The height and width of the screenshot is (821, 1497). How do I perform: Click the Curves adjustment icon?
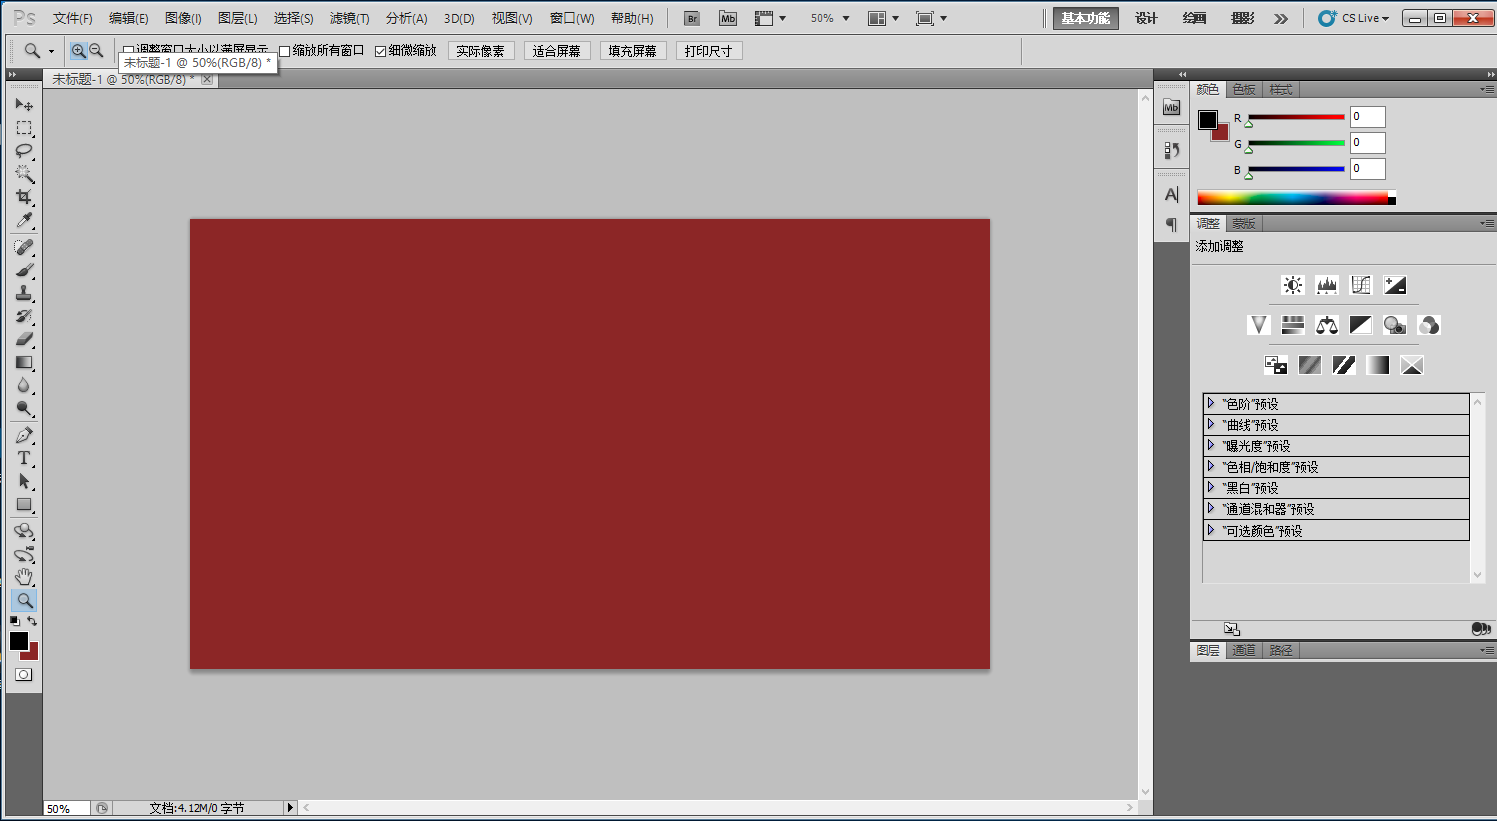(1361, 285)
